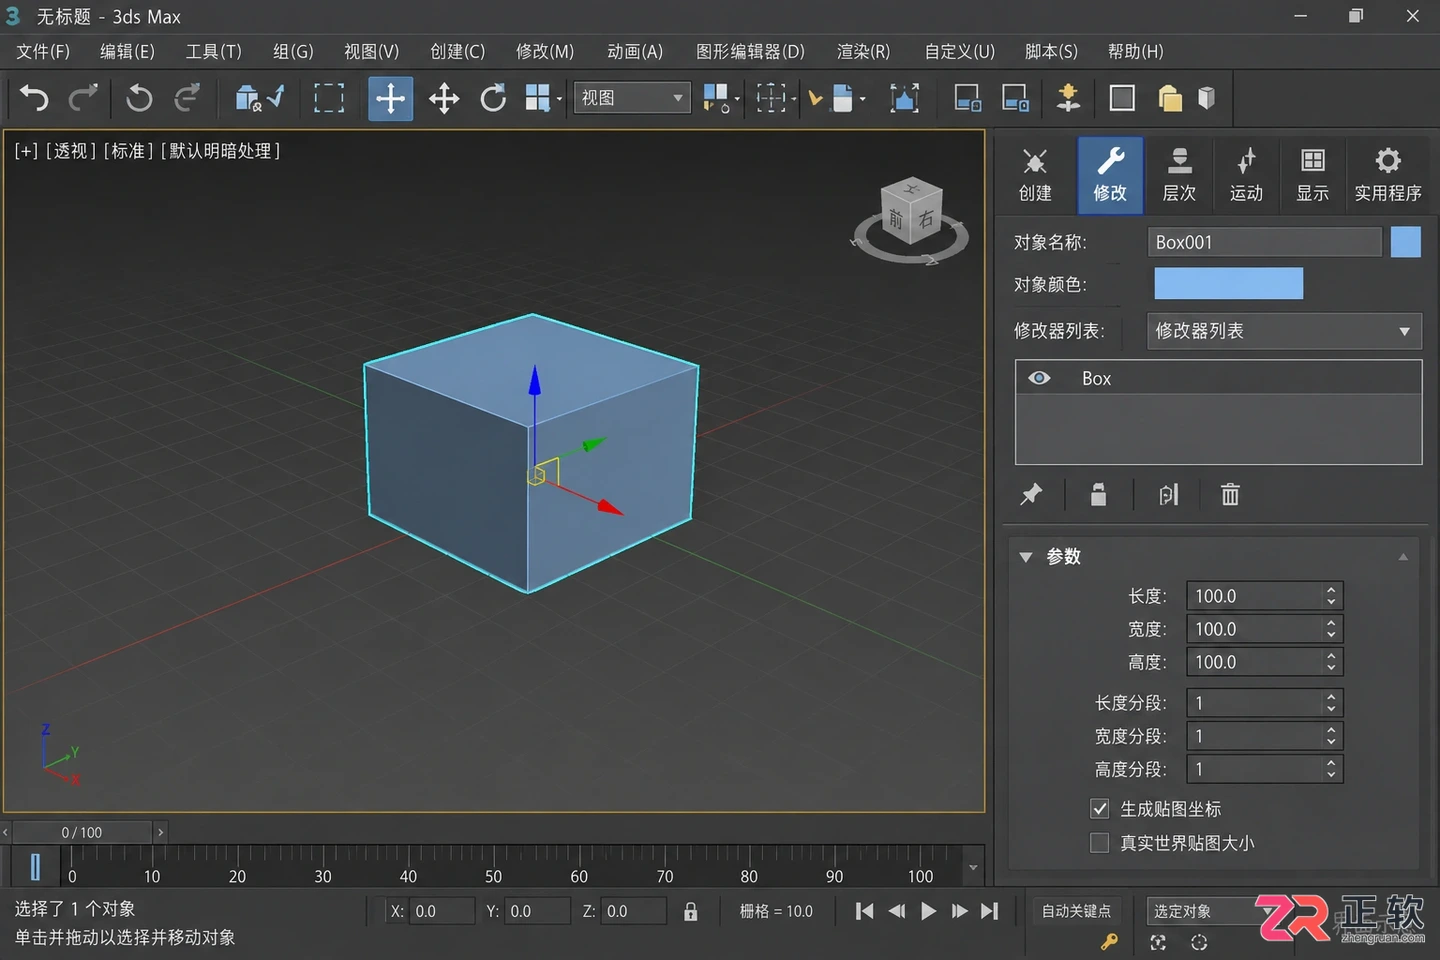Image resolution: width=1440 pixels, height=960 pixels.
Task: Click the greyed redo arrow in the toolbar
Action: click(x=83, y=98)
